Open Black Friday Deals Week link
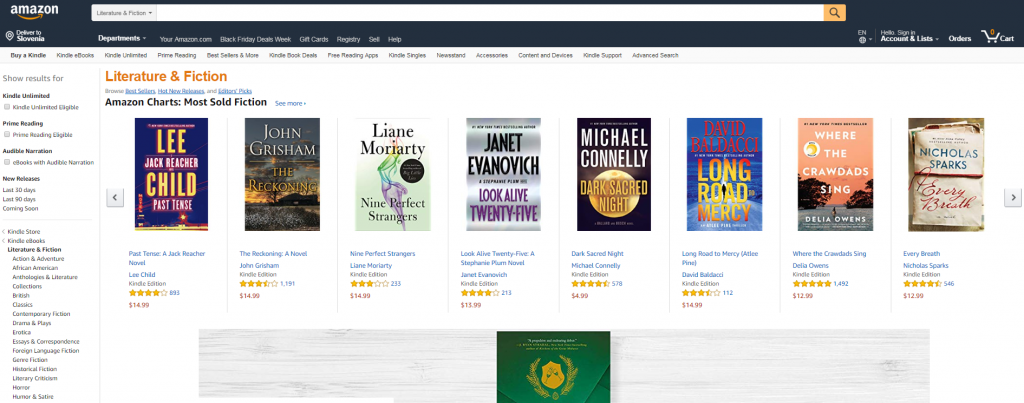The image size is (1024, 403). [255, 39]
